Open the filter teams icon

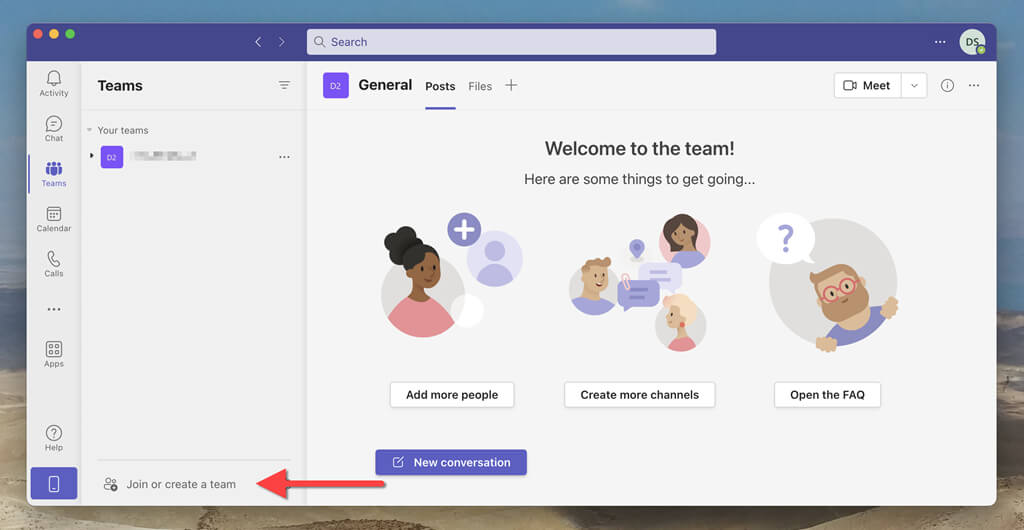point(284,85)
